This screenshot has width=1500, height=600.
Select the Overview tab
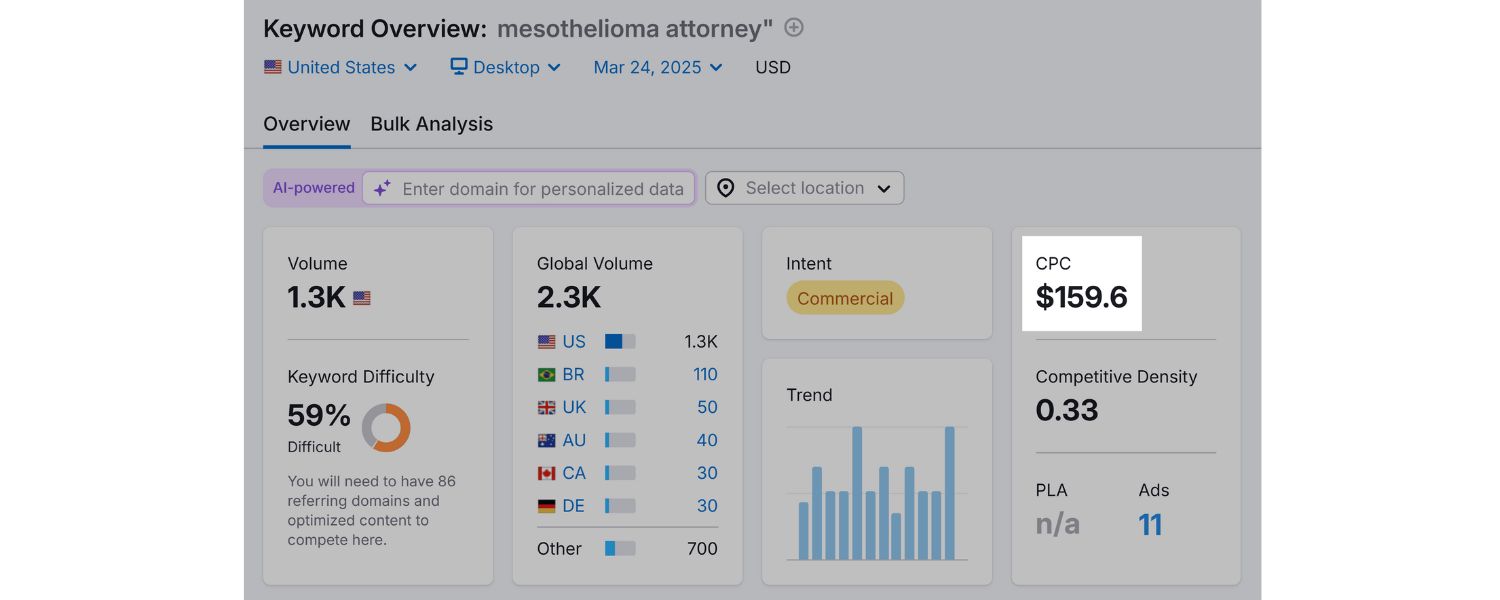[x=306, y=124]
